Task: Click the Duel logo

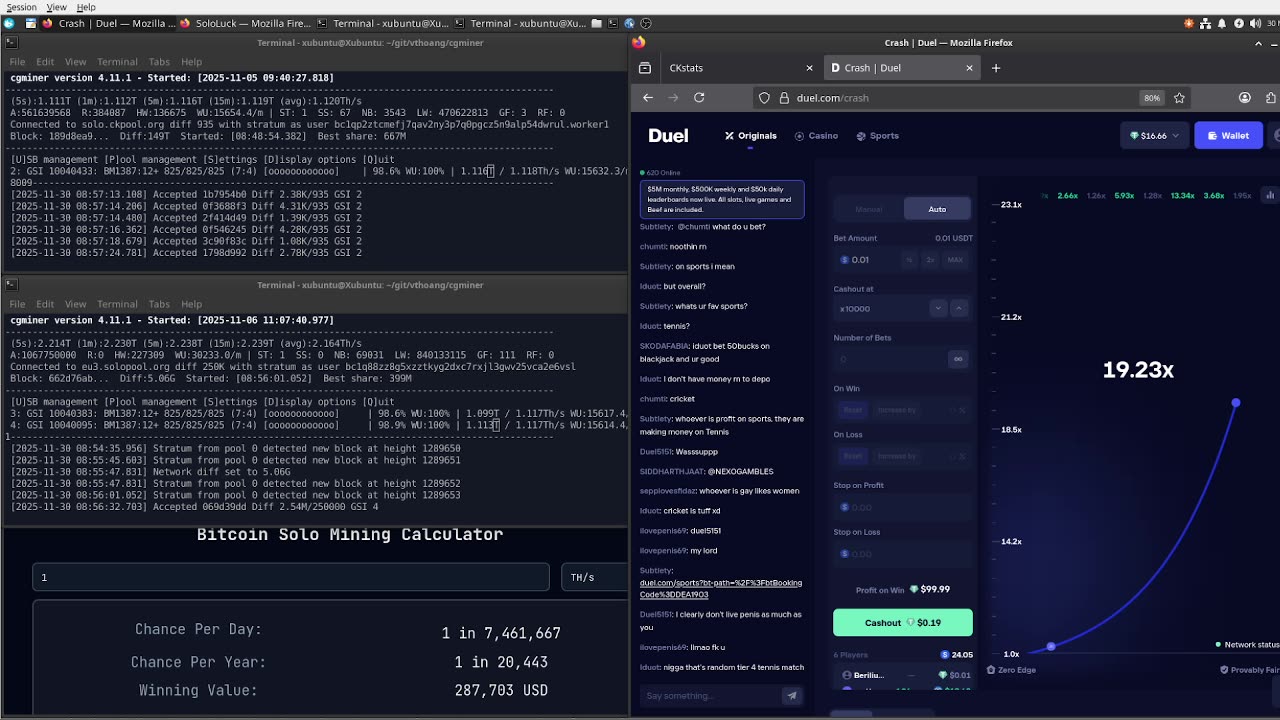Action: (668, 136)
